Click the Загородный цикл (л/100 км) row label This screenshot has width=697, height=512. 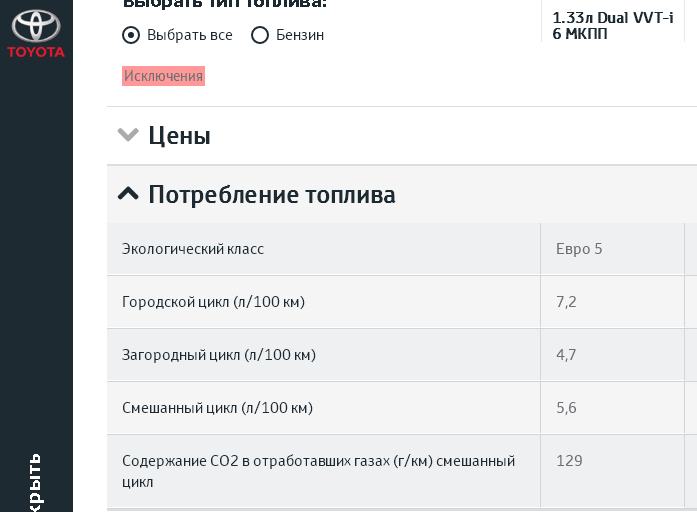219,355
